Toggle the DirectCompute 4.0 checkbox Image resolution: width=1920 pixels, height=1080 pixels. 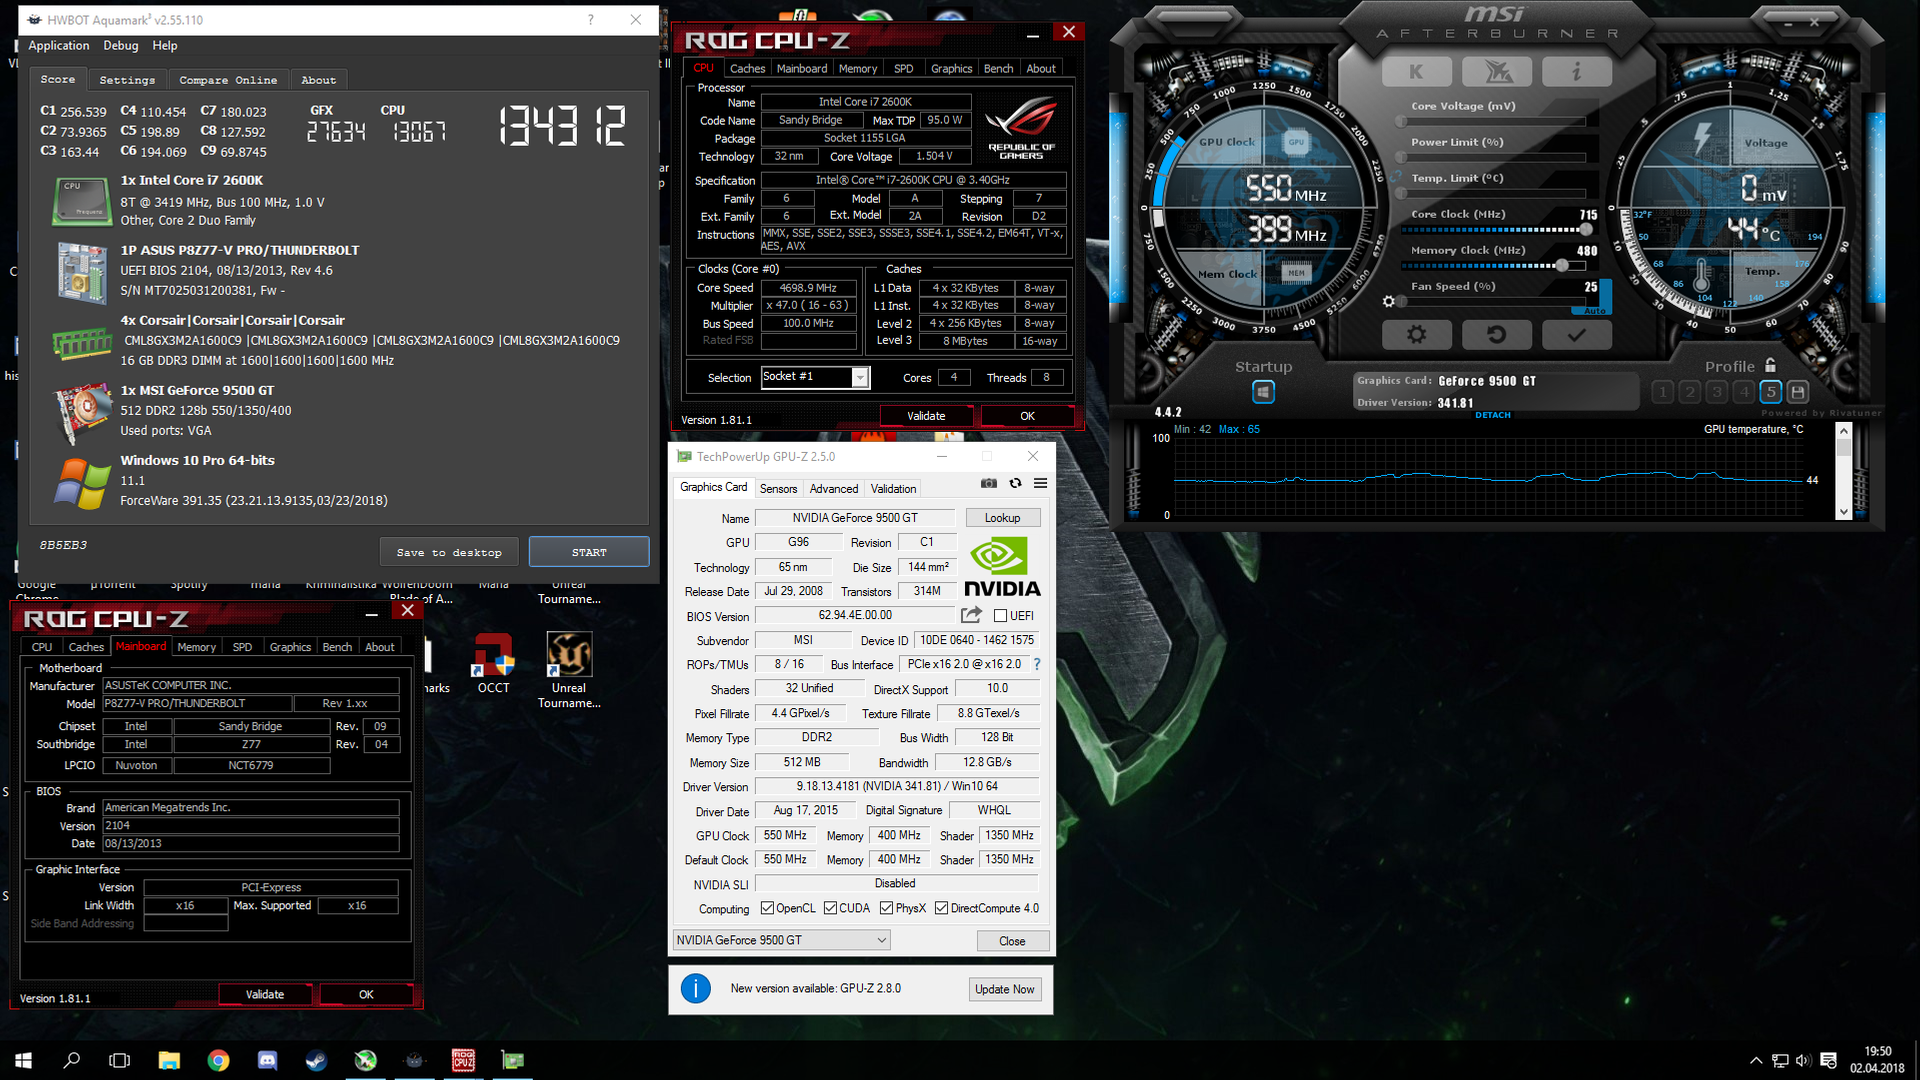pos(941,908)
